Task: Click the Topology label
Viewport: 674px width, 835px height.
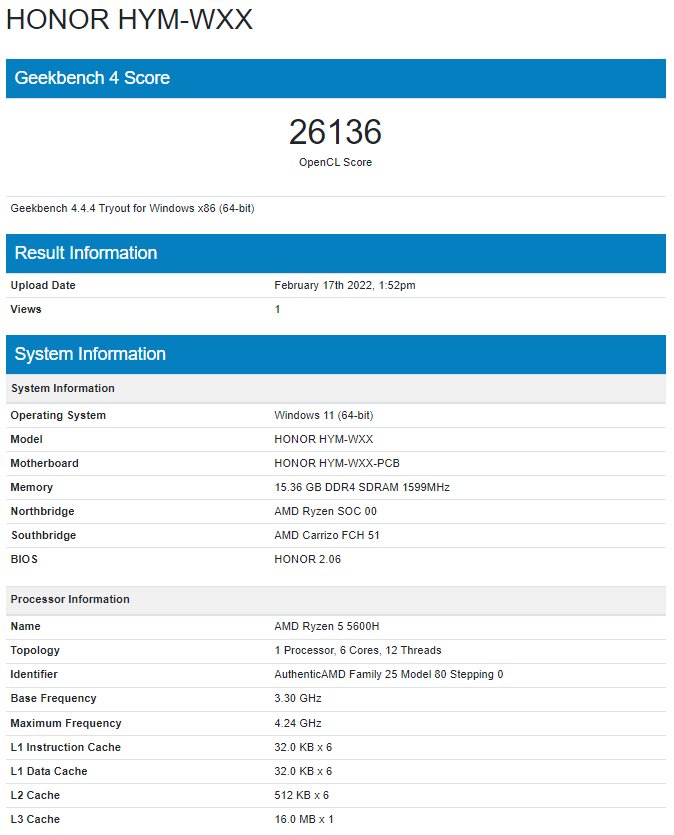Action: (35, 650)
